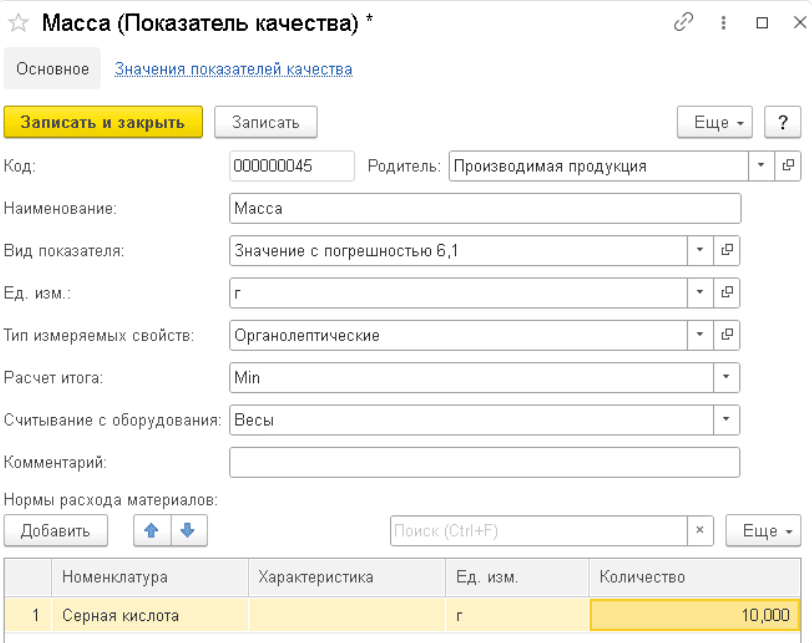Open the top Еще menu

715,123
